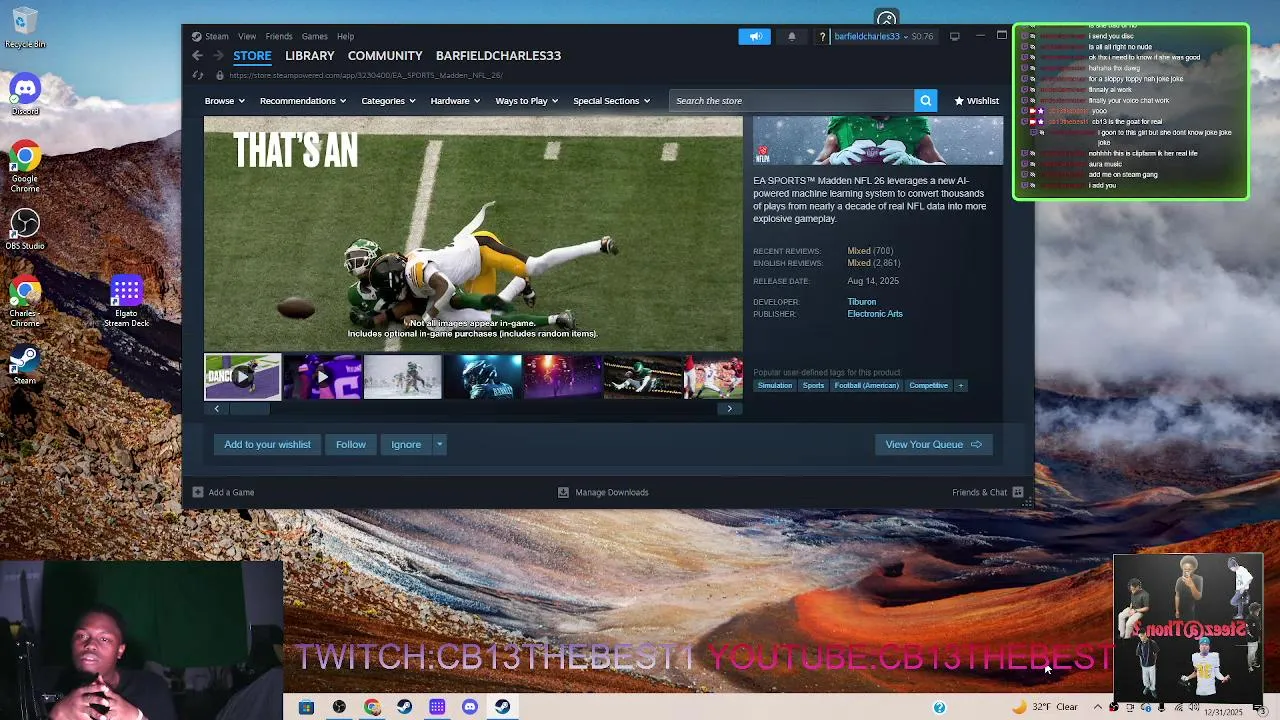The image size is (1280, 720).
Task: Switch to the LIBRARY tab
Action: [x=309, y=56]
